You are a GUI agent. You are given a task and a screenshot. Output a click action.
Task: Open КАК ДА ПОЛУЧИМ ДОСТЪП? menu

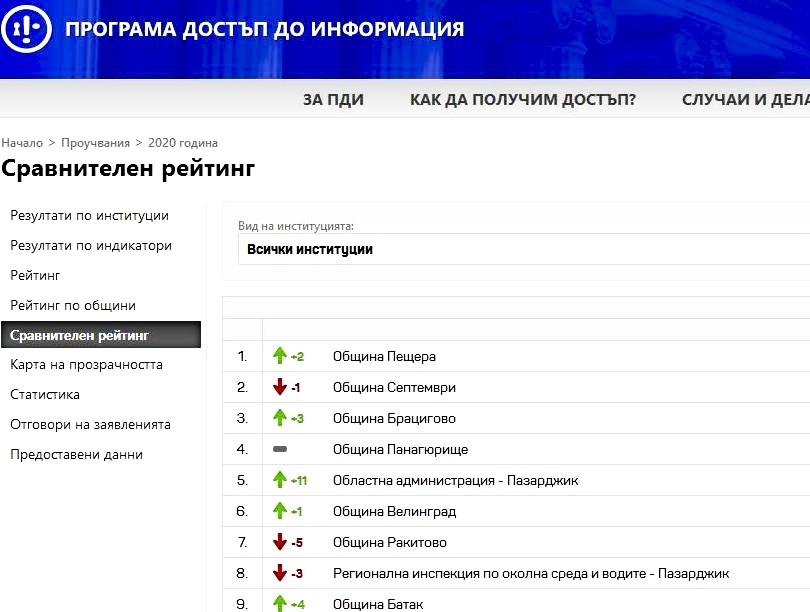pos(523,99)
